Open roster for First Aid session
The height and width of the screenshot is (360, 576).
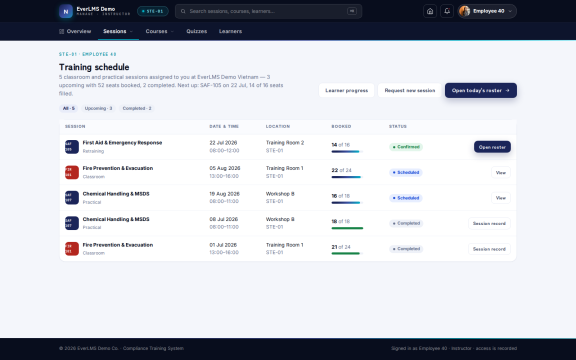coord(492,147)
